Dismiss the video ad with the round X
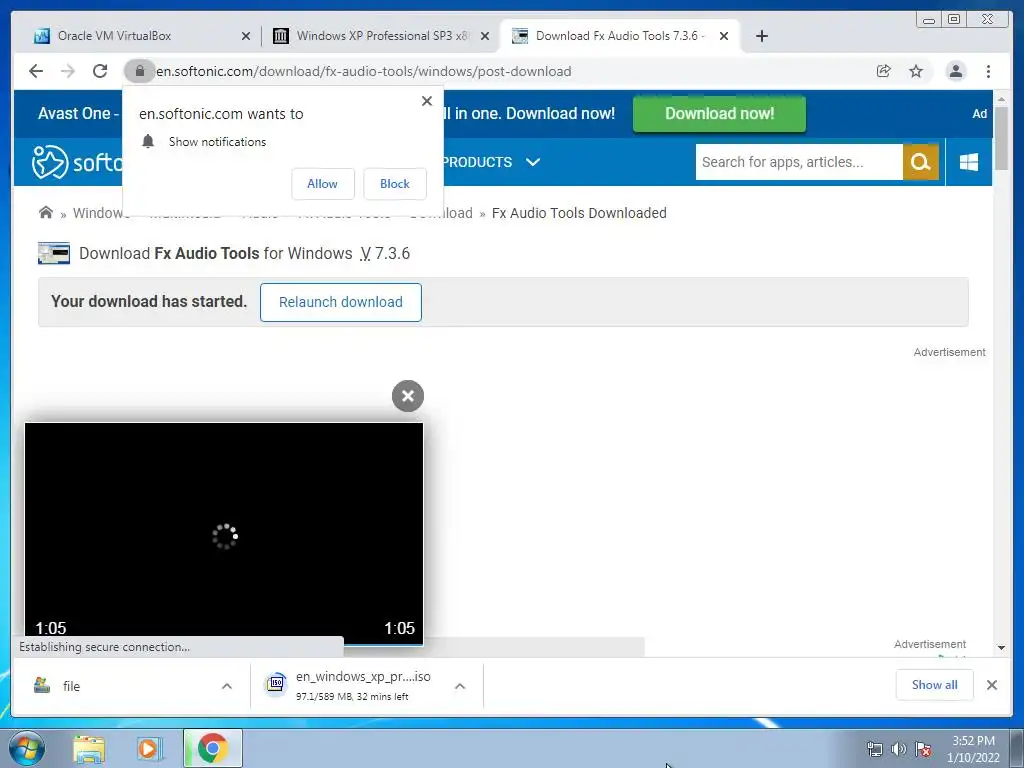This screenshot has height=768, width=1024. point(408,396)
